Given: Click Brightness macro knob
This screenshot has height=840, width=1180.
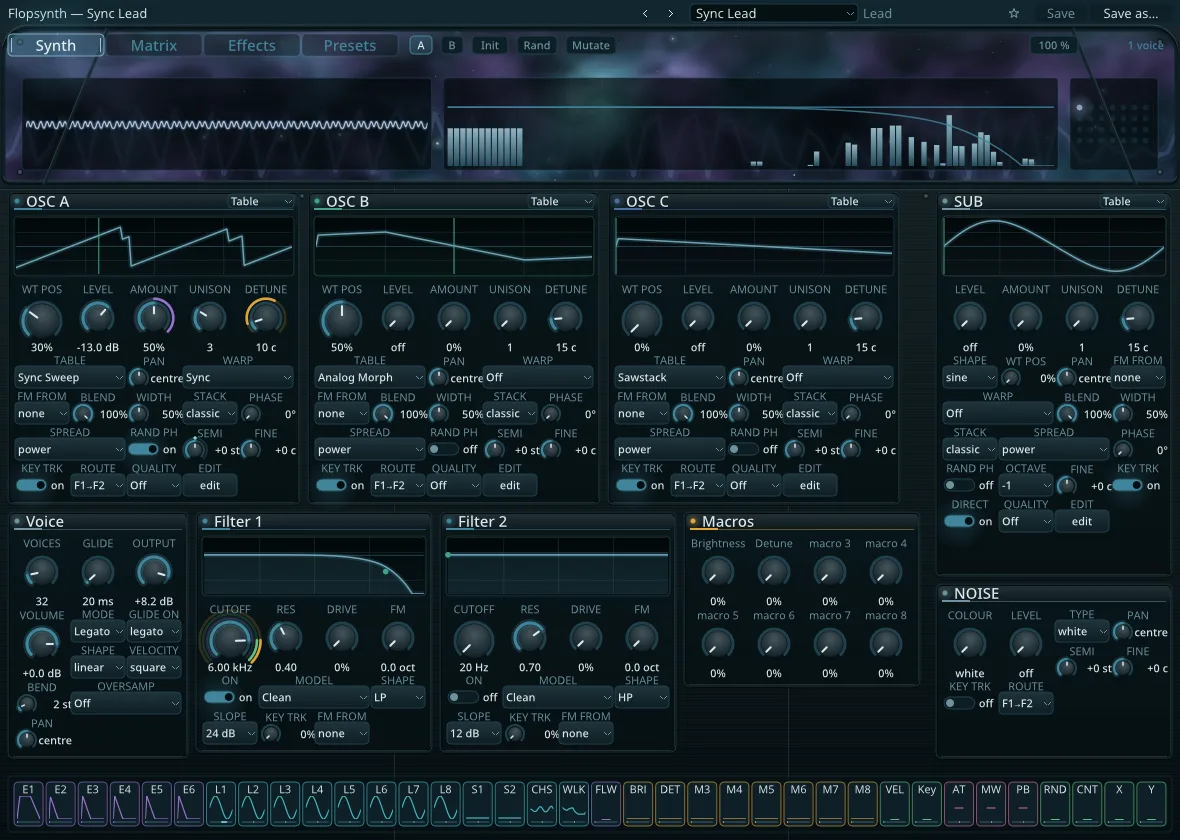Looking at the screenshot, I should [x=717, y=573].
